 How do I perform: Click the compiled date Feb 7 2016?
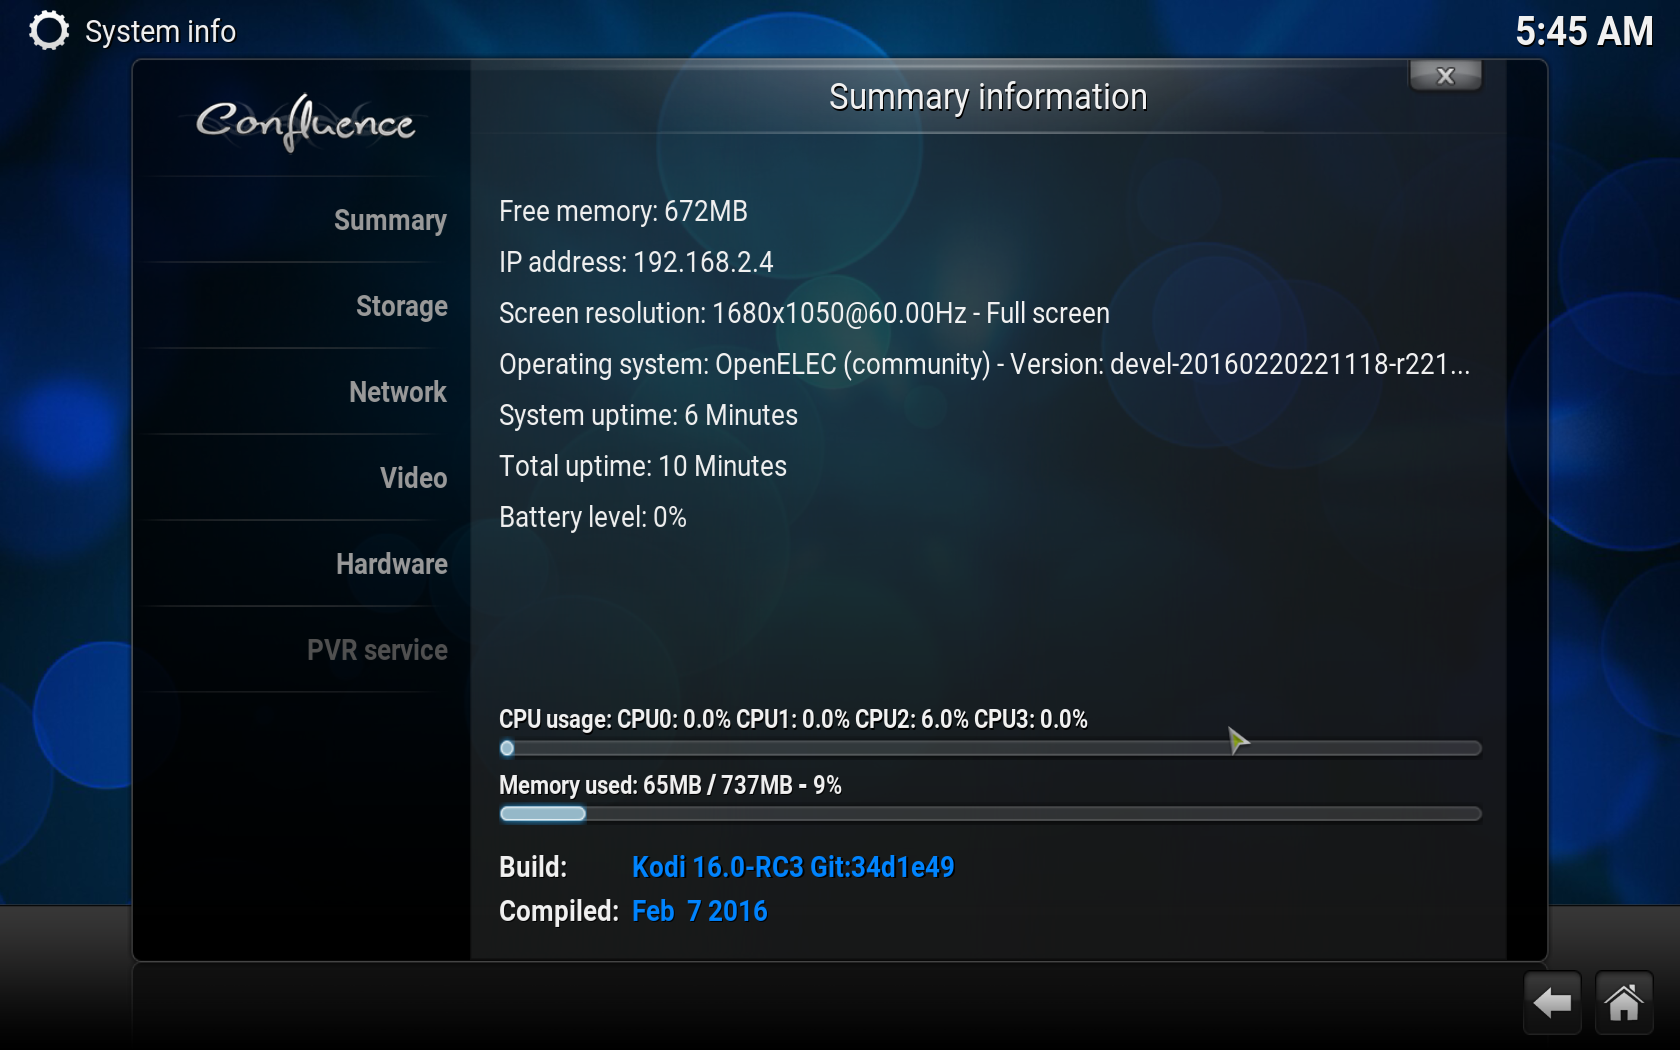pyautogui.click(x=700, y=911)
